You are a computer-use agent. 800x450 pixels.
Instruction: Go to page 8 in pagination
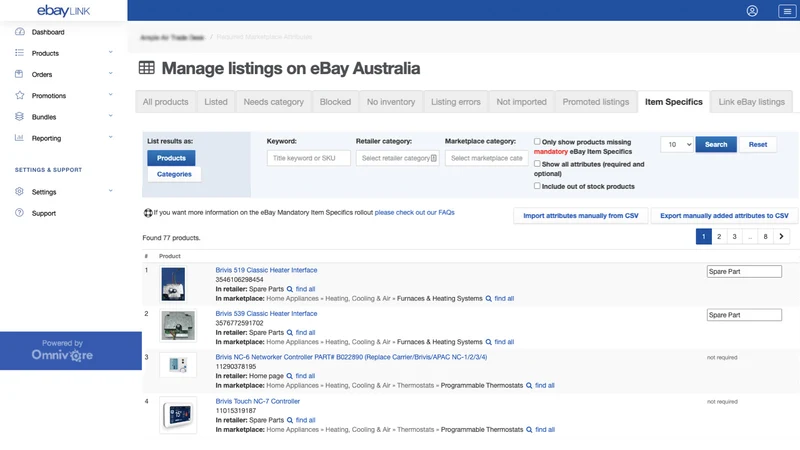(x=765, y=236)
